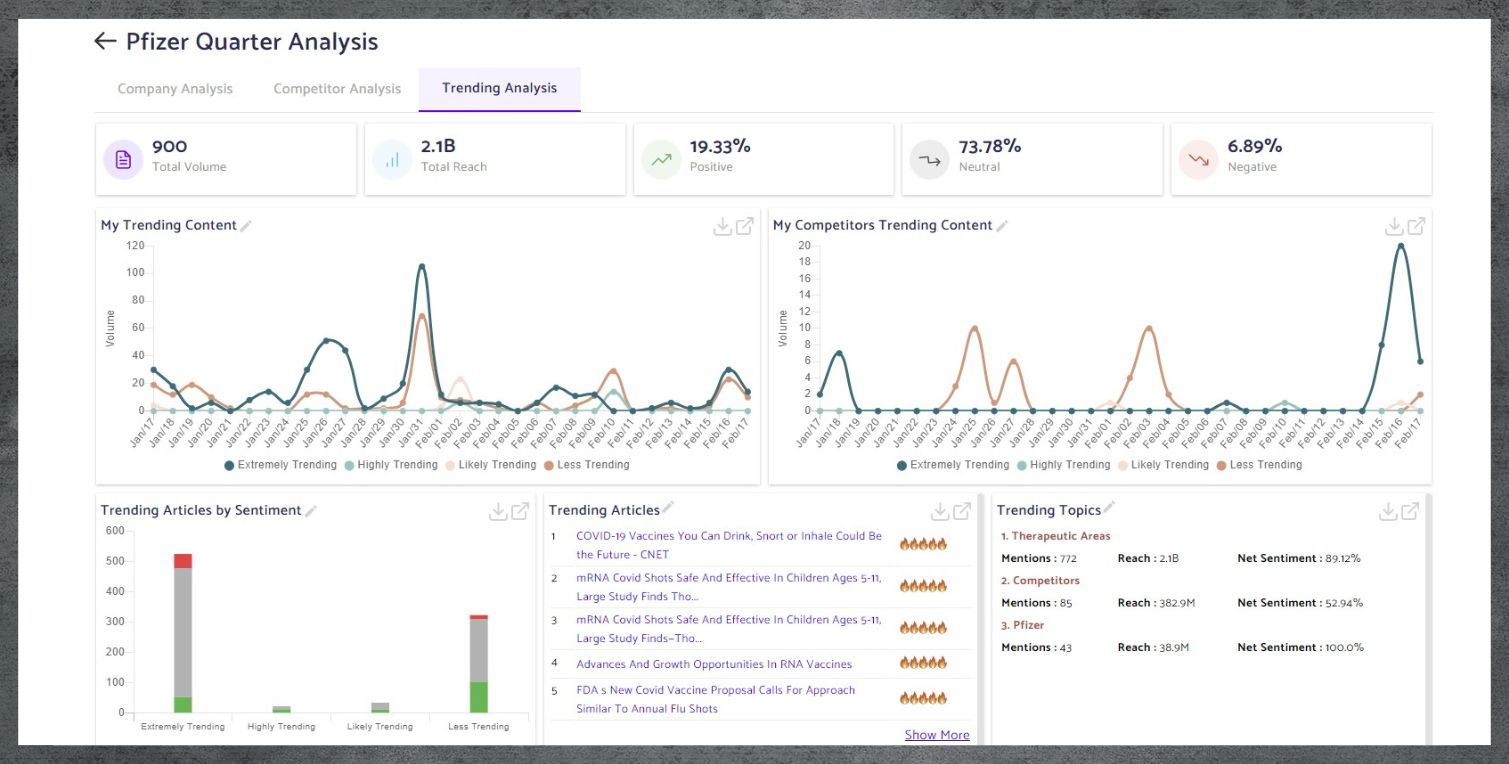The height and width of the screenshot is (764, 1509).
Task: Open the Advances And Growth Opportunities article
Action: (714, 664)
